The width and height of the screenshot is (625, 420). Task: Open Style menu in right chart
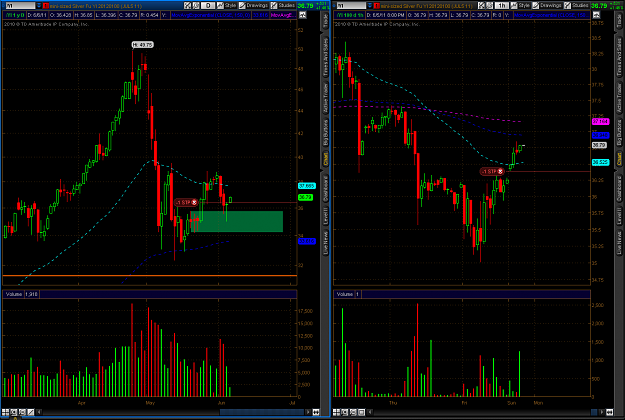point(520,6)
